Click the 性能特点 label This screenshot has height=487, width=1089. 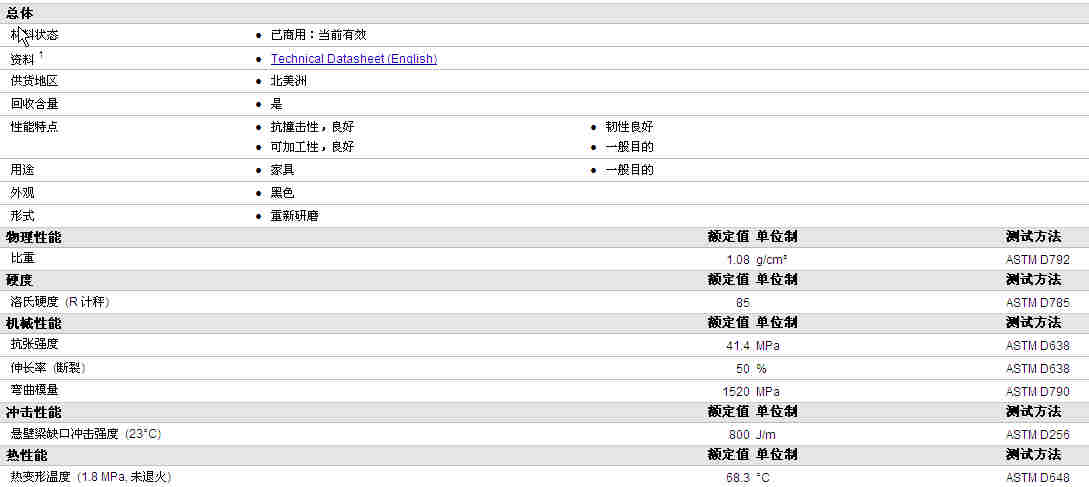34,127
